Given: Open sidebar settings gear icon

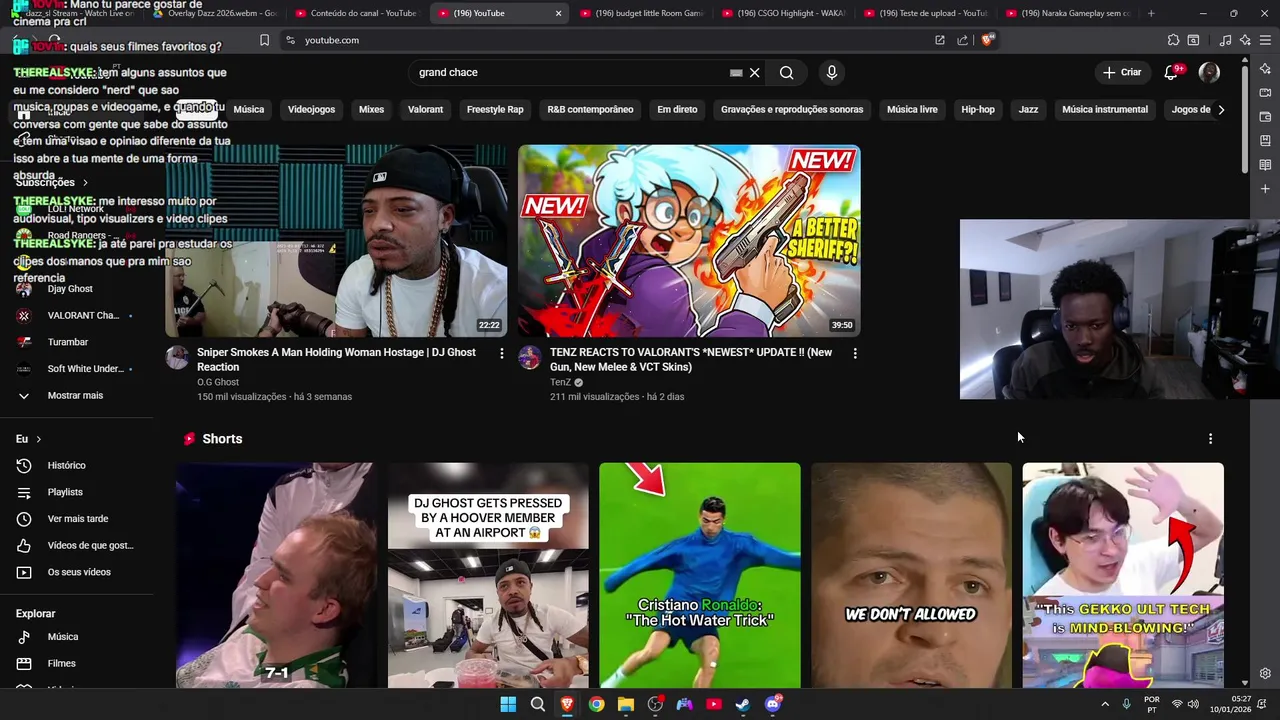Looking at the screenshot, I should point(1265,673).
